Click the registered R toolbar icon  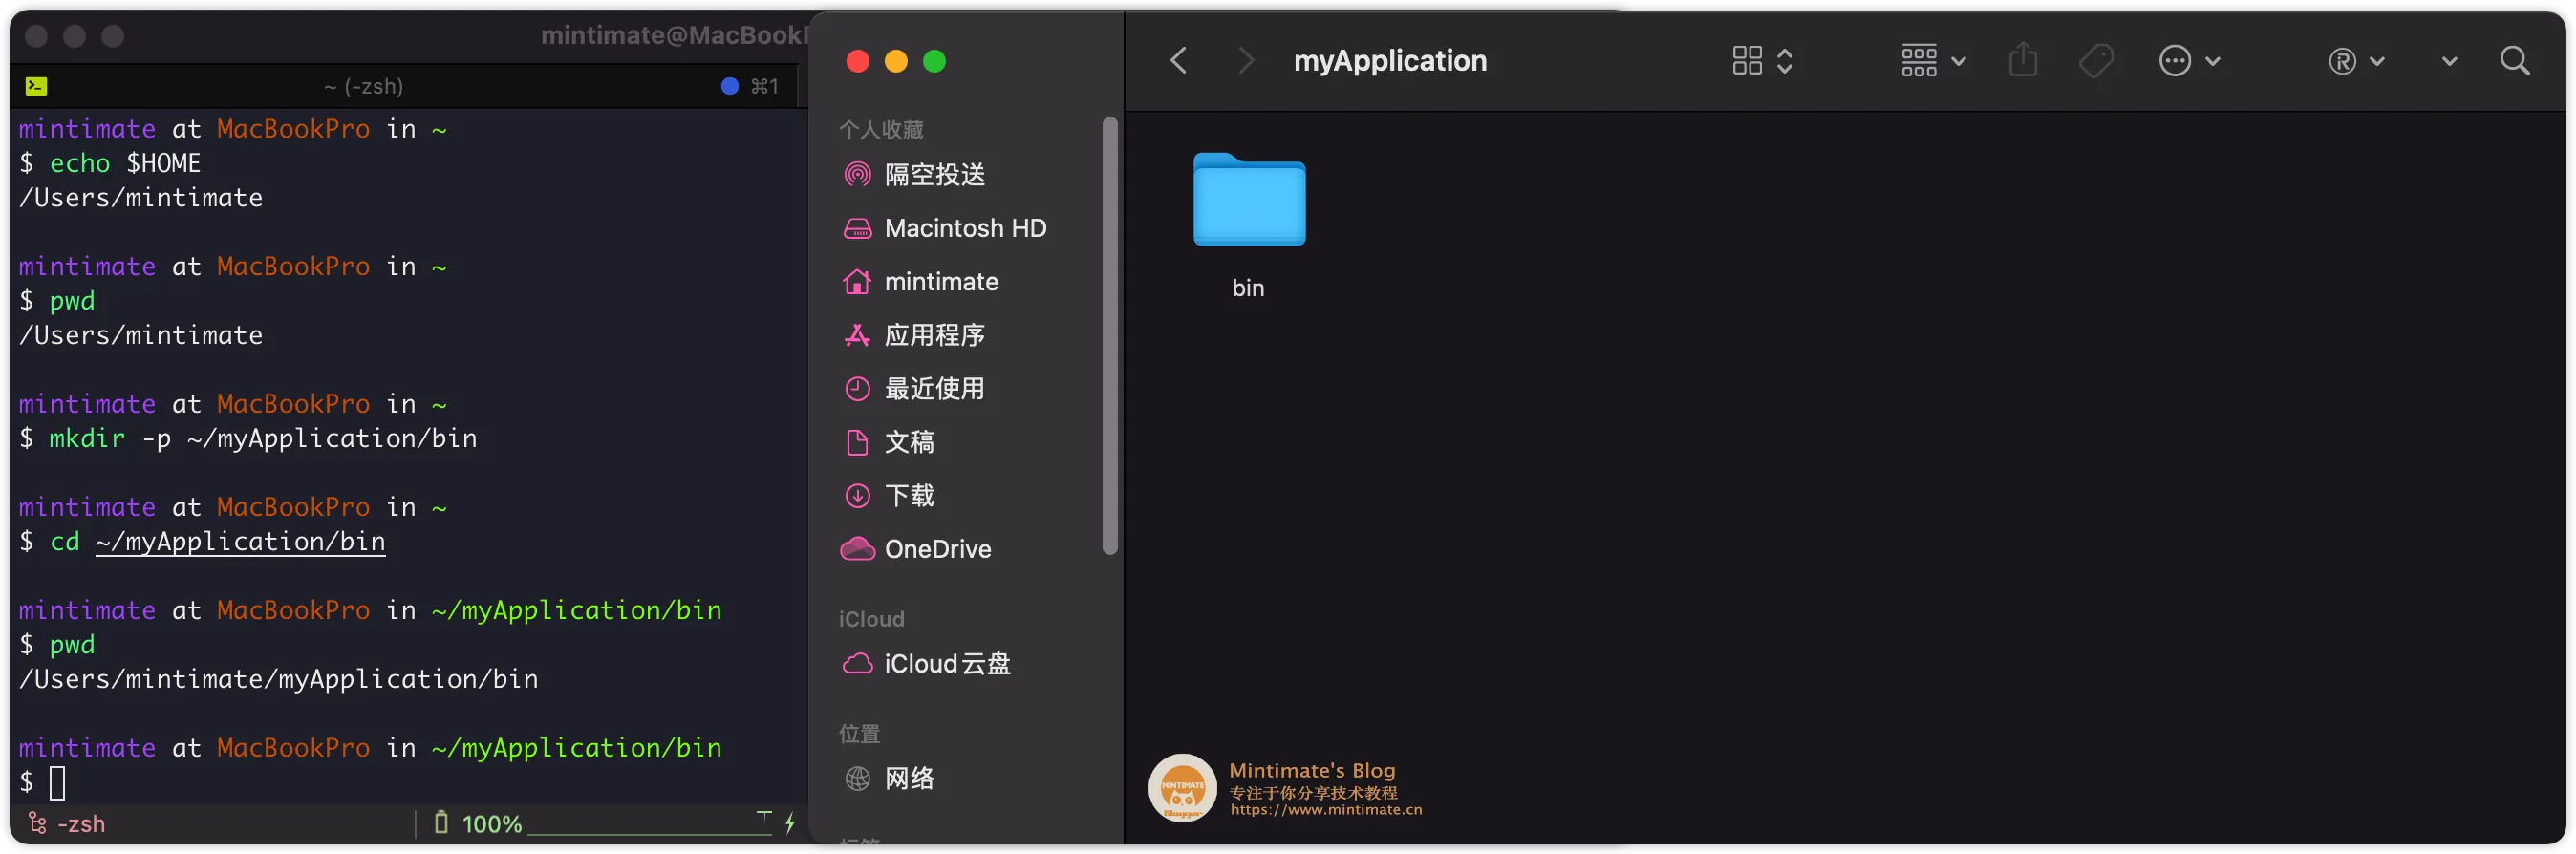[2342, 61]
